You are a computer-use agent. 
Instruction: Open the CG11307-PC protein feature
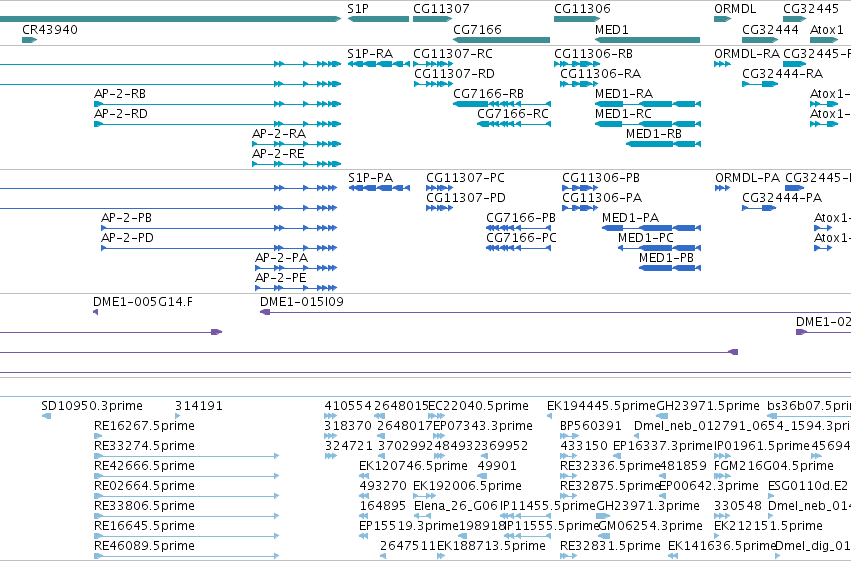pos(440,188)
